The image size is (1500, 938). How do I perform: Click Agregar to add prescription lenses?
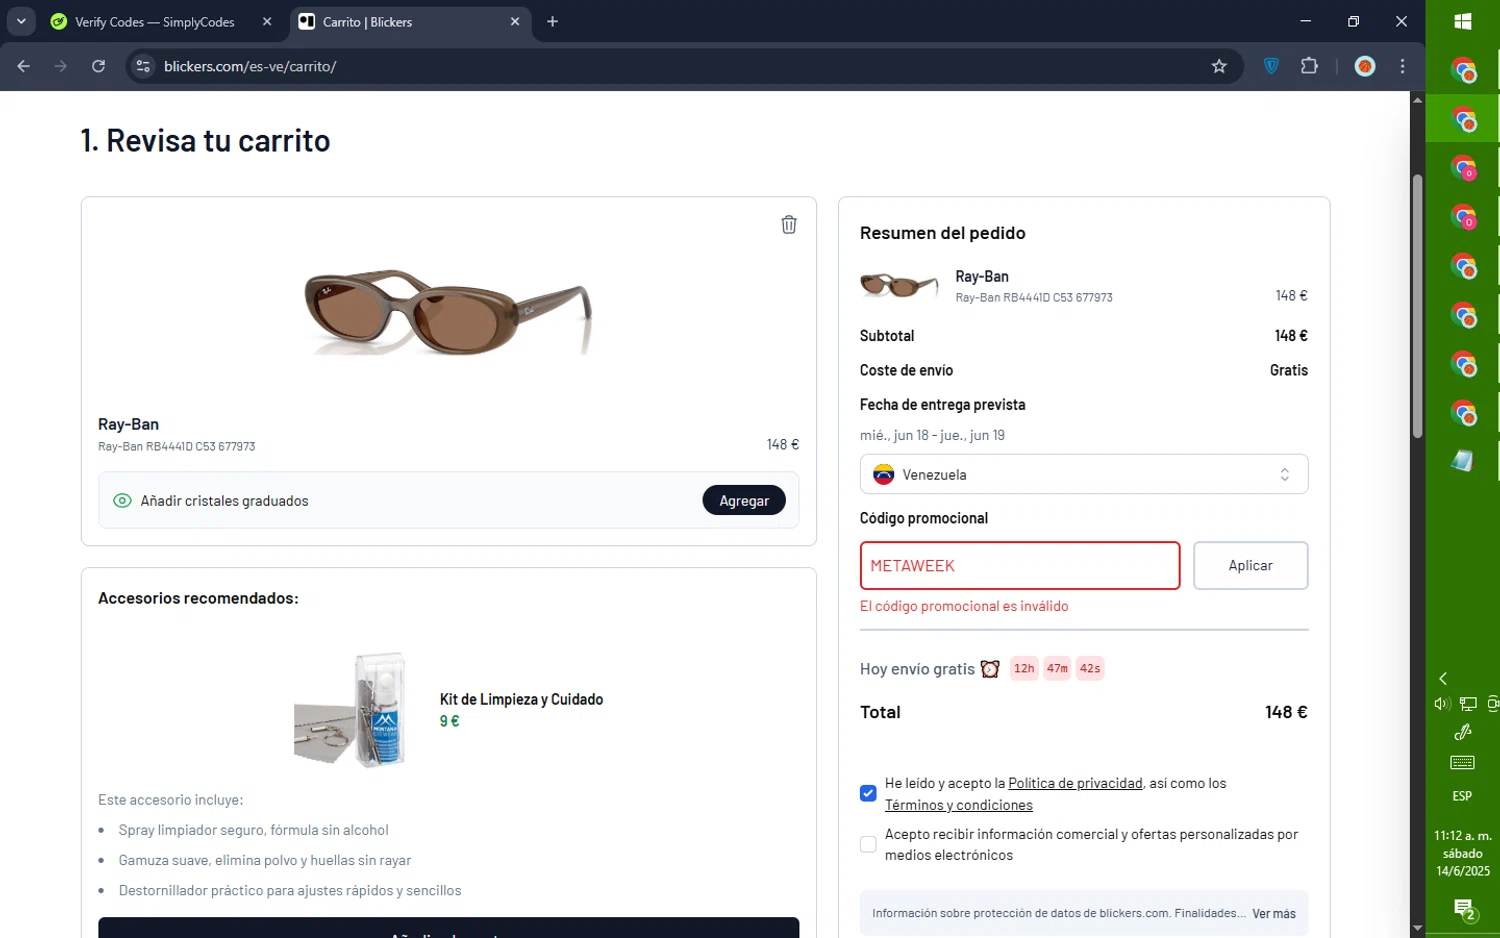pyautogui.click(x=744, y=501)
